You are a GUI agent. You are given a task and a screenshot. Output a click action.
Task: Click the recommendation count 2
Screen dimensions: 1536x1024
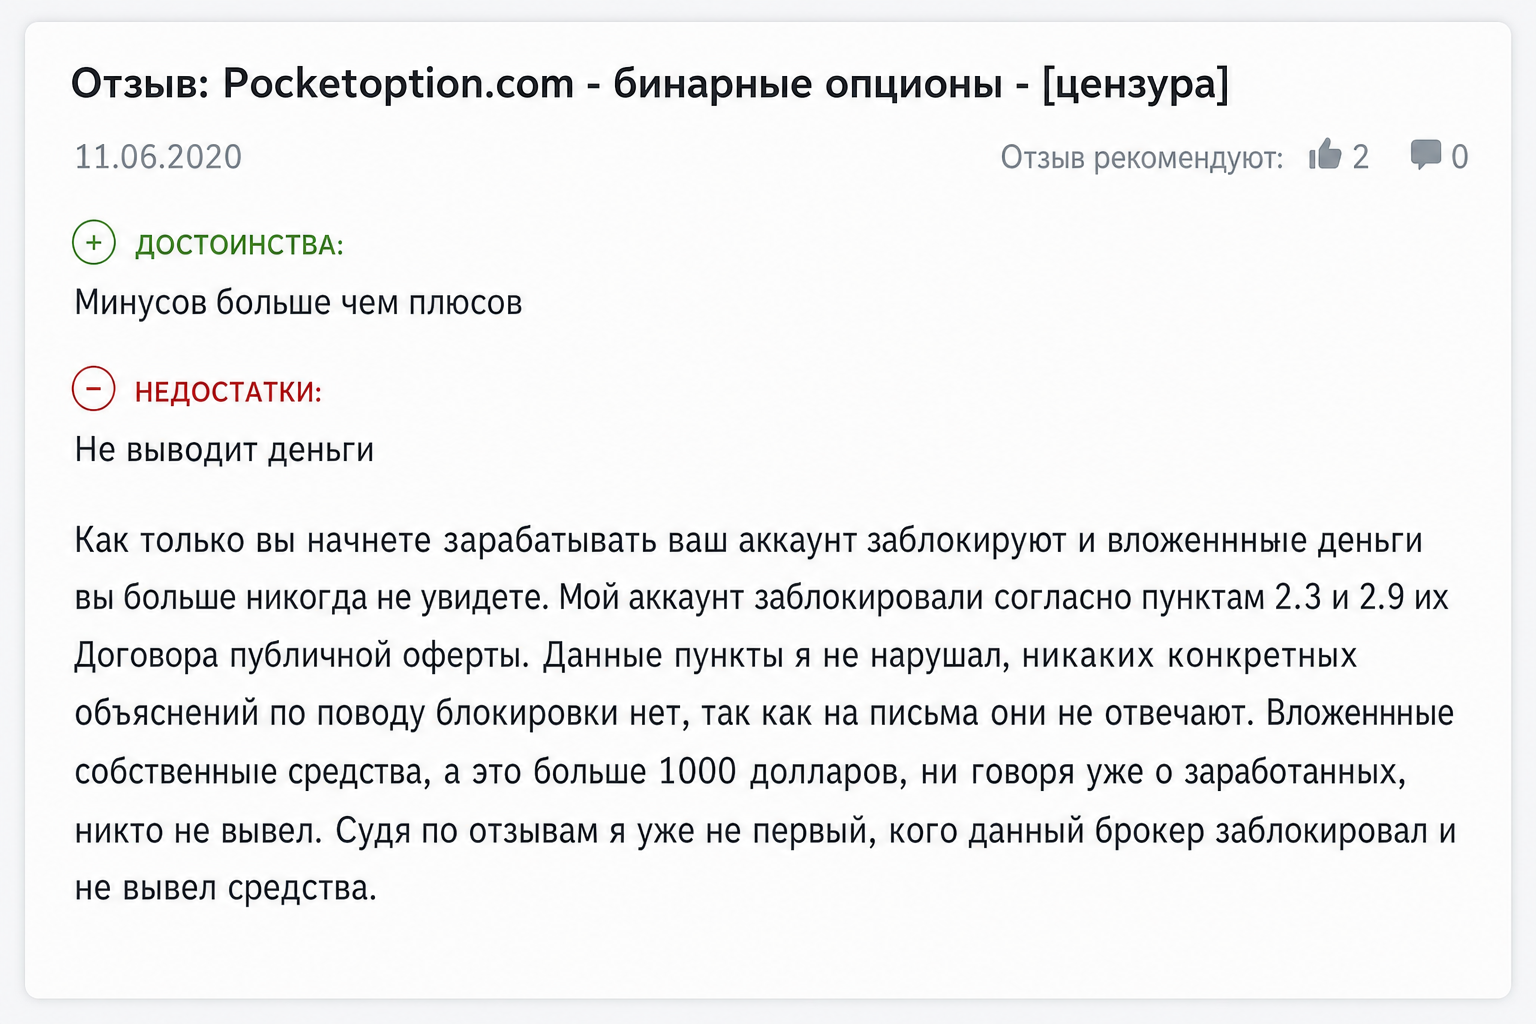1360,157
